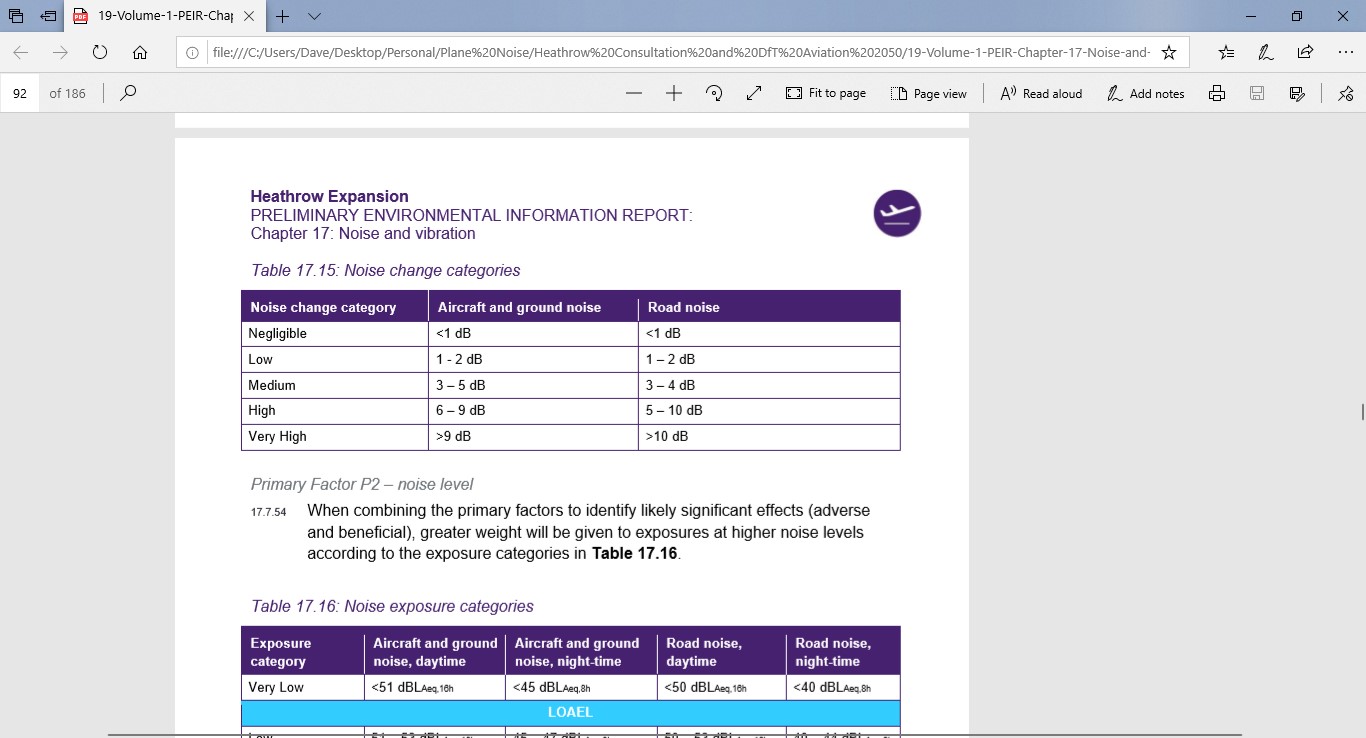Toggle Fit to page view

pos(826,93)
